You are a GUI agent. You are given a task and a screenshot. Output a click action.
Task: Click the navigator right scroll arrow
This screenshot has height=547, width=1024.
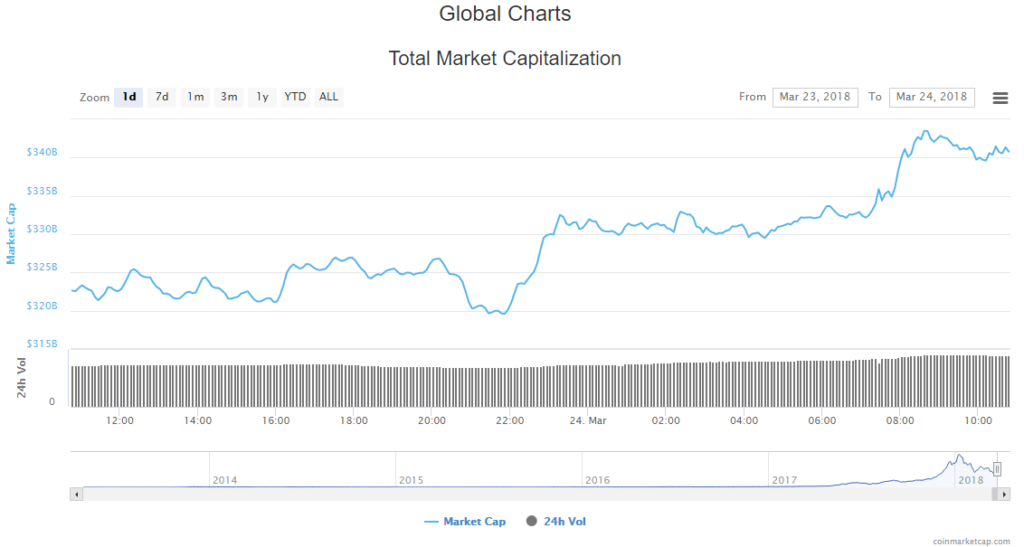pyautogui.click(x=1003, y=493)
